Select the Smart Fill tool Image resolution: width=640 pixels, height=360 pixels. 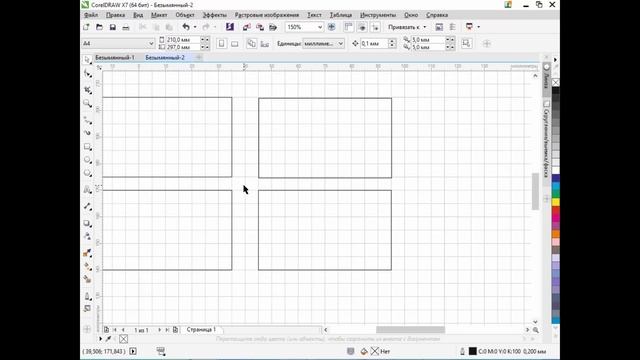[87, 279]
